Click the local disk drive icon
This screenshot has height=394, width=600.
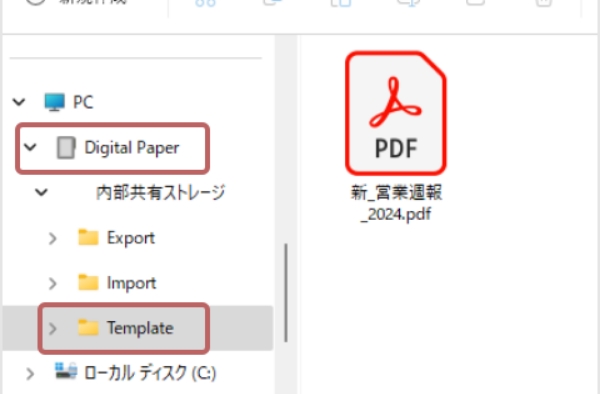point(66,371)
